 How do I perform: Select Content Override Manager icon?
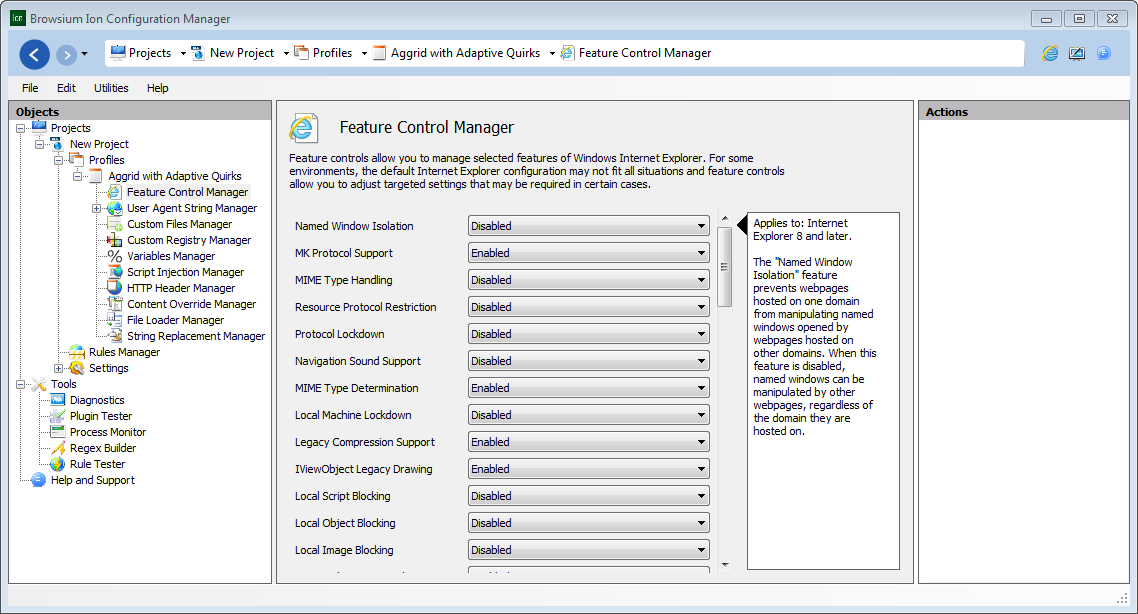[x=115, y=304]
